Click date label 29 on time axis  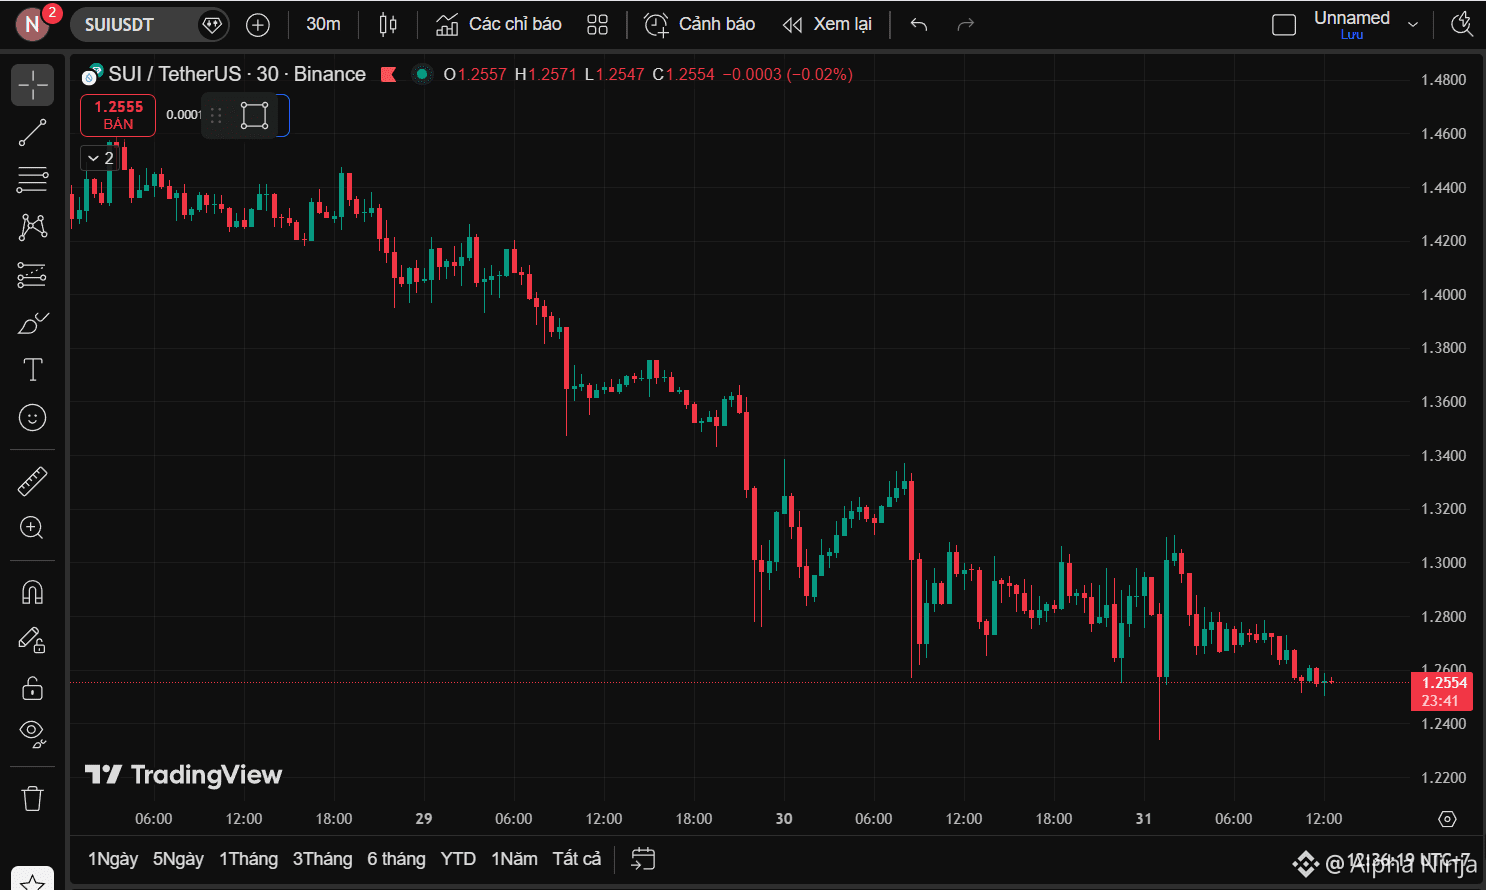click(x=424, y=819)
